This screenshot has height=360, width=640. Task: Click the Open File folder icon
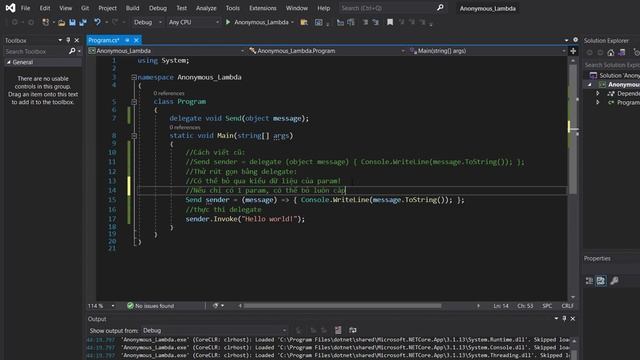coord(61,22)
